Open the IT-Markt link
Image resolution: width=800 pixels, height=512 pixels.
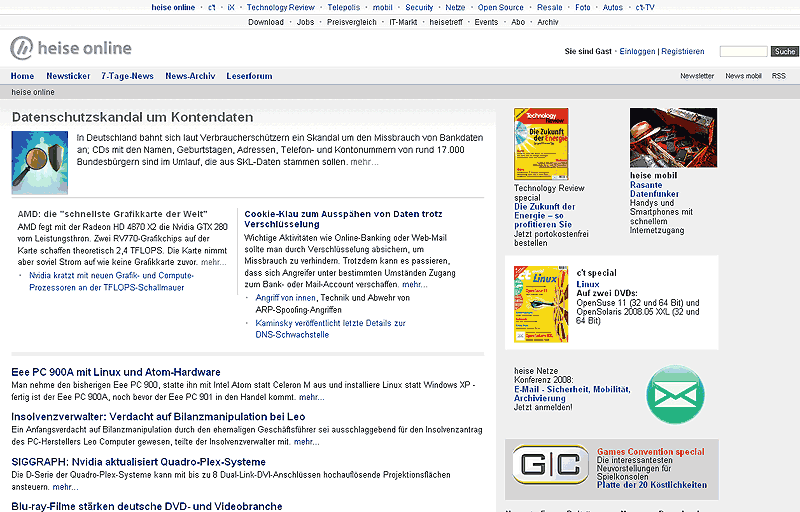point(403,22)
